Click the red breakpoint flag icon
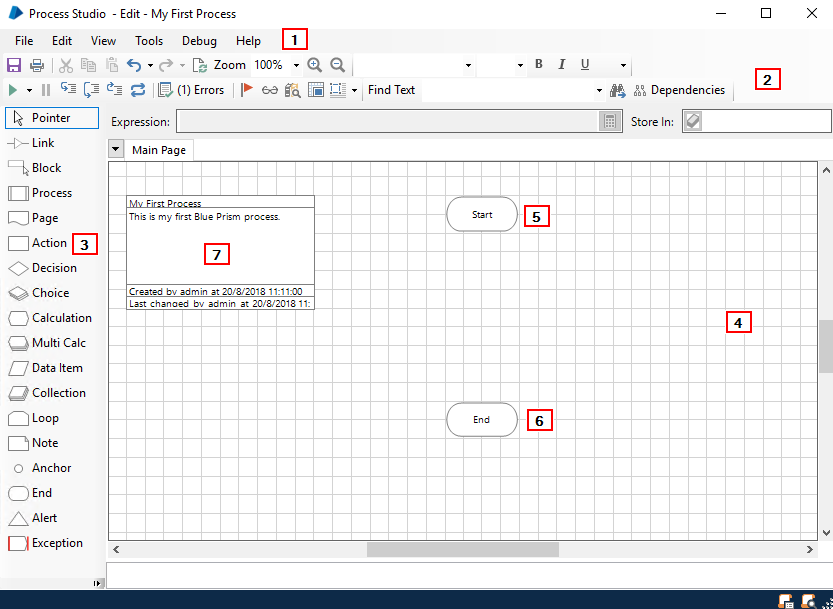The width and height of the screenshot is (833, 609). click(247, 90)
